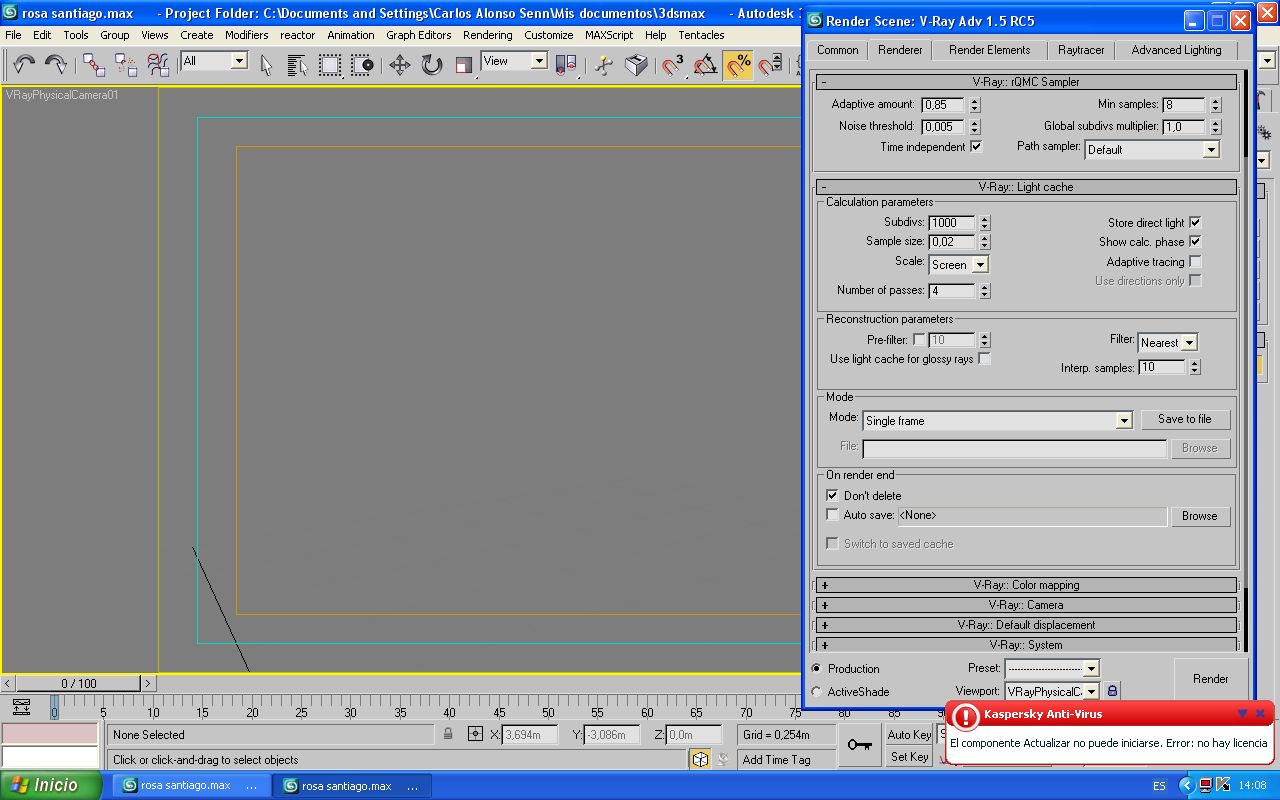Image resolution: width=1280 pixels, height=800 pixels.
Task: Click the Use Pivot Point Center icon
Action: [x=567, y=65]
